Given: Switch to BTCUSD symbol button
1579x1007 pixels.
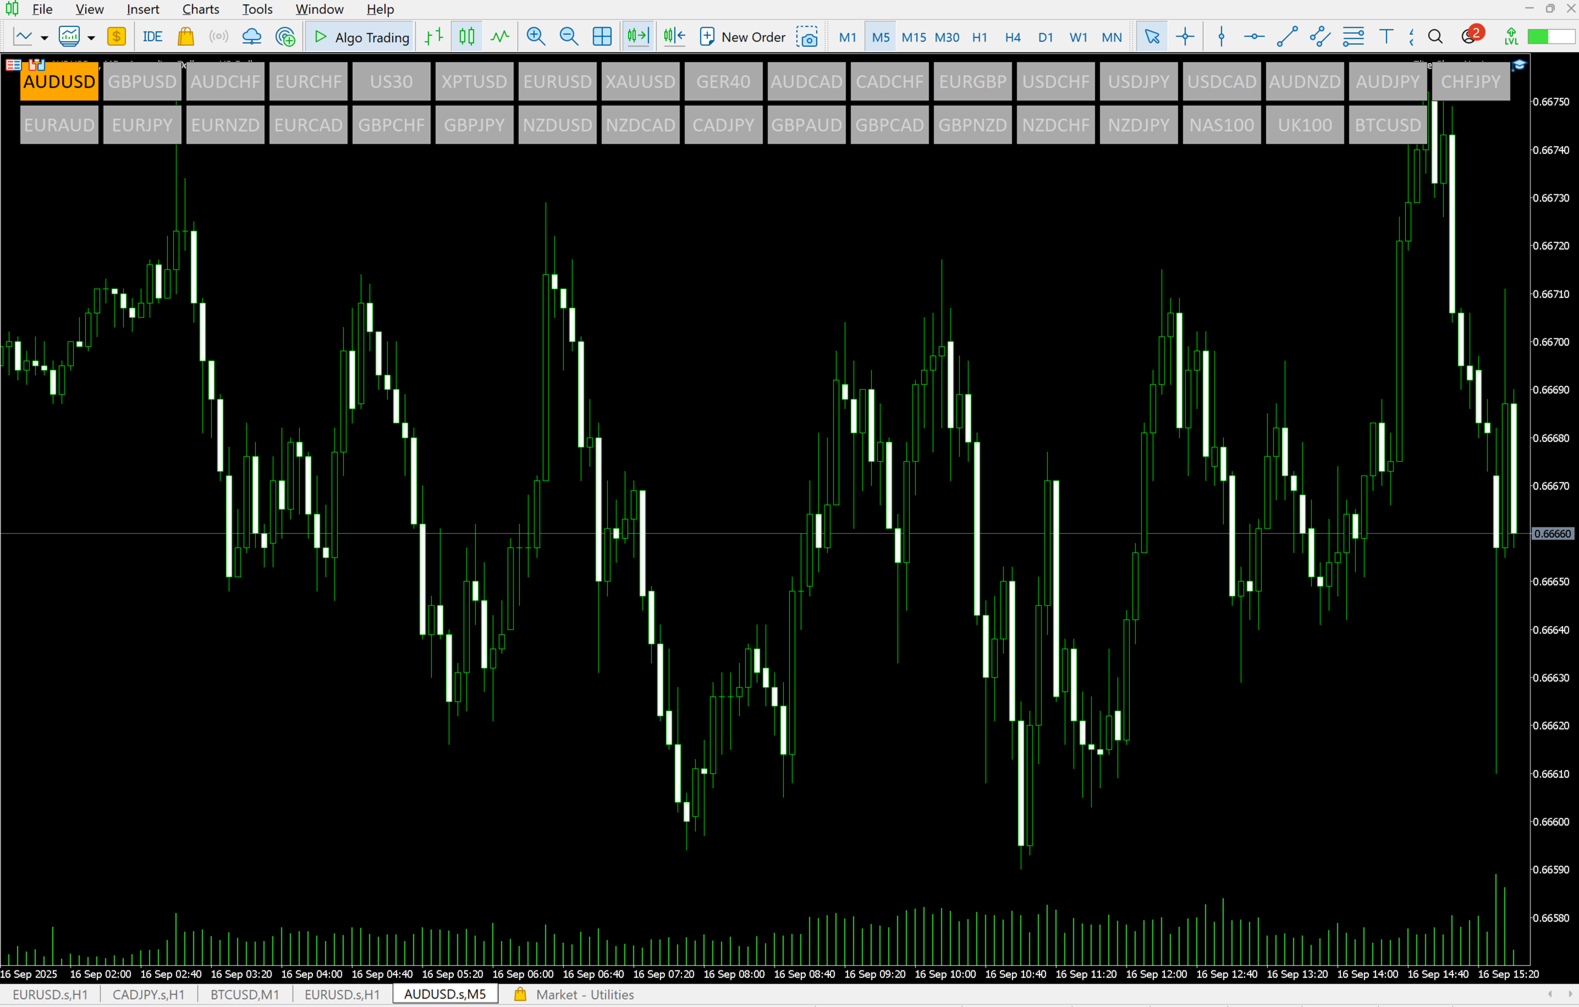Looking at the screenshot, I should click(1387, 126).
